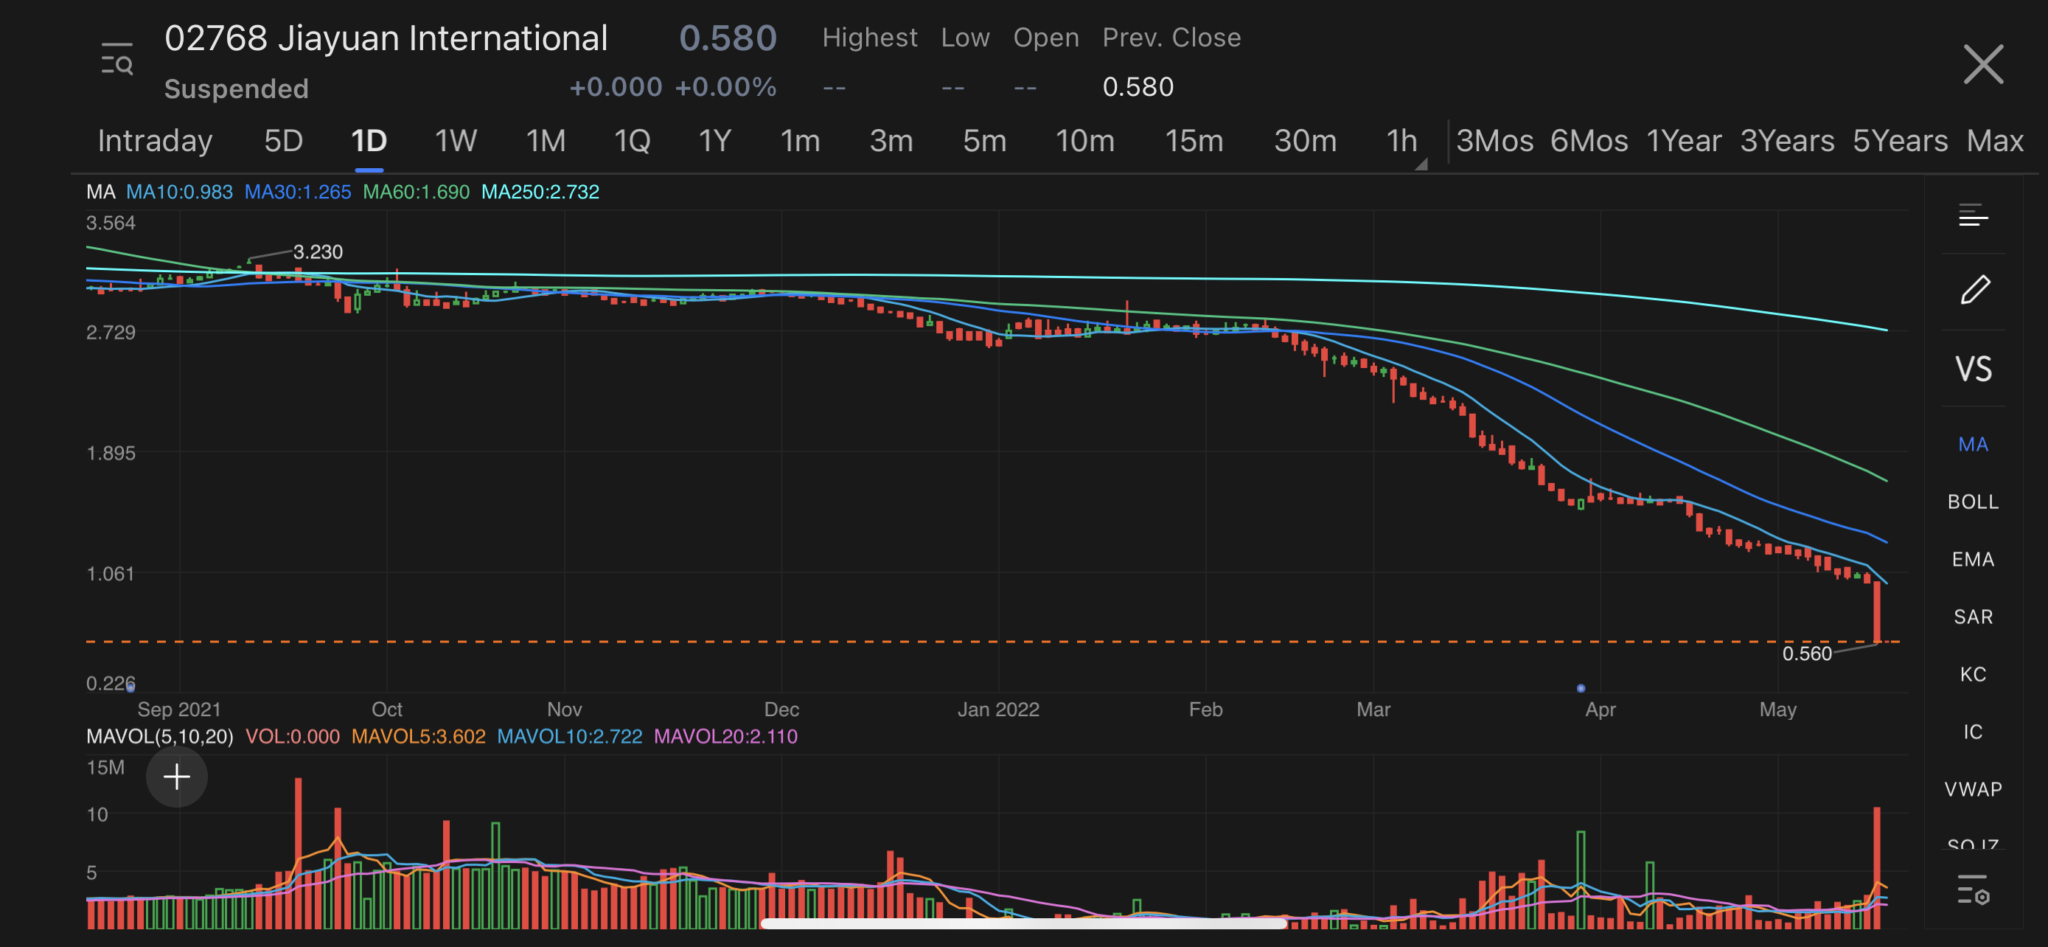Select the 30m minute interval
Image resolution: width=2048 pixels, height=947 pixels.
click(x=1305, y=141)
